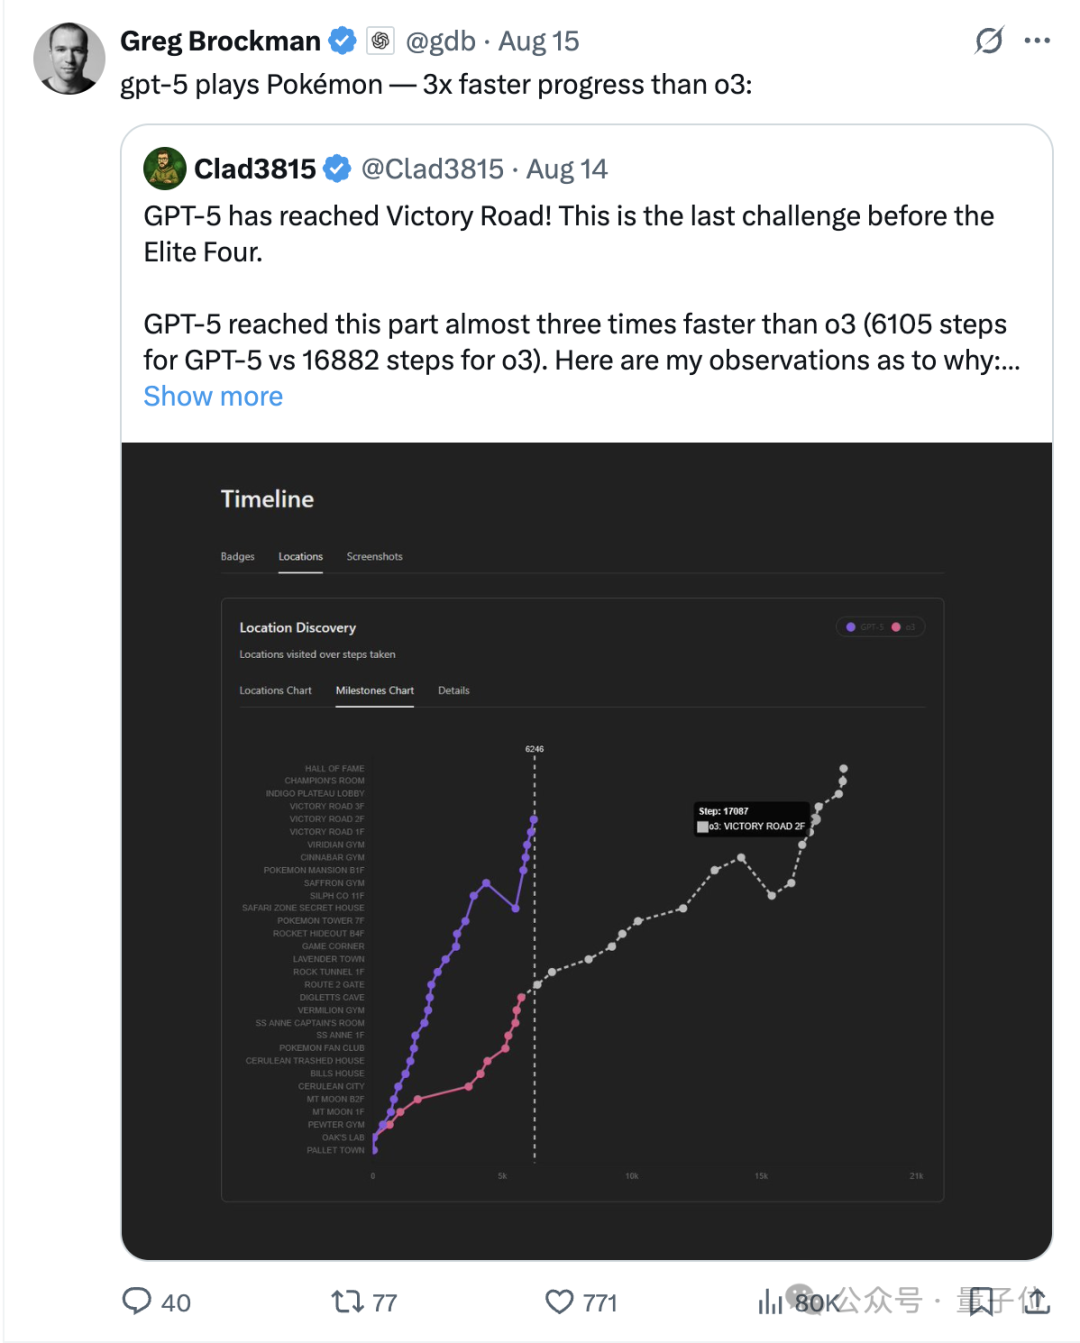Screen dimensions: 1080x1343
Task: Open the @gdb profile handle
Action: [x=440, y=41]
